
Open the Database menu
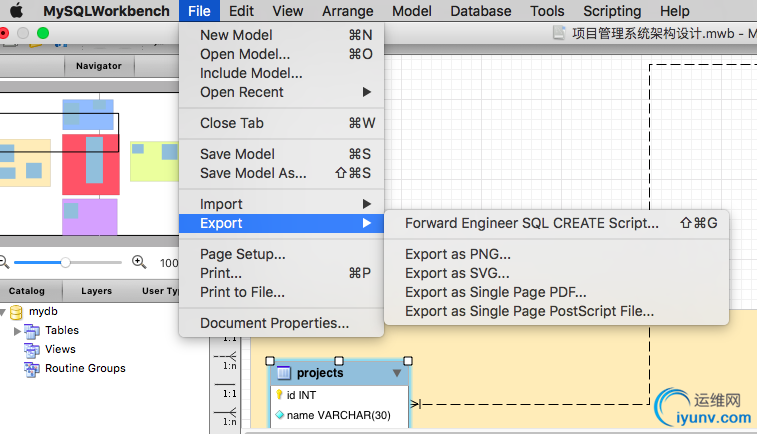point(481,11)
